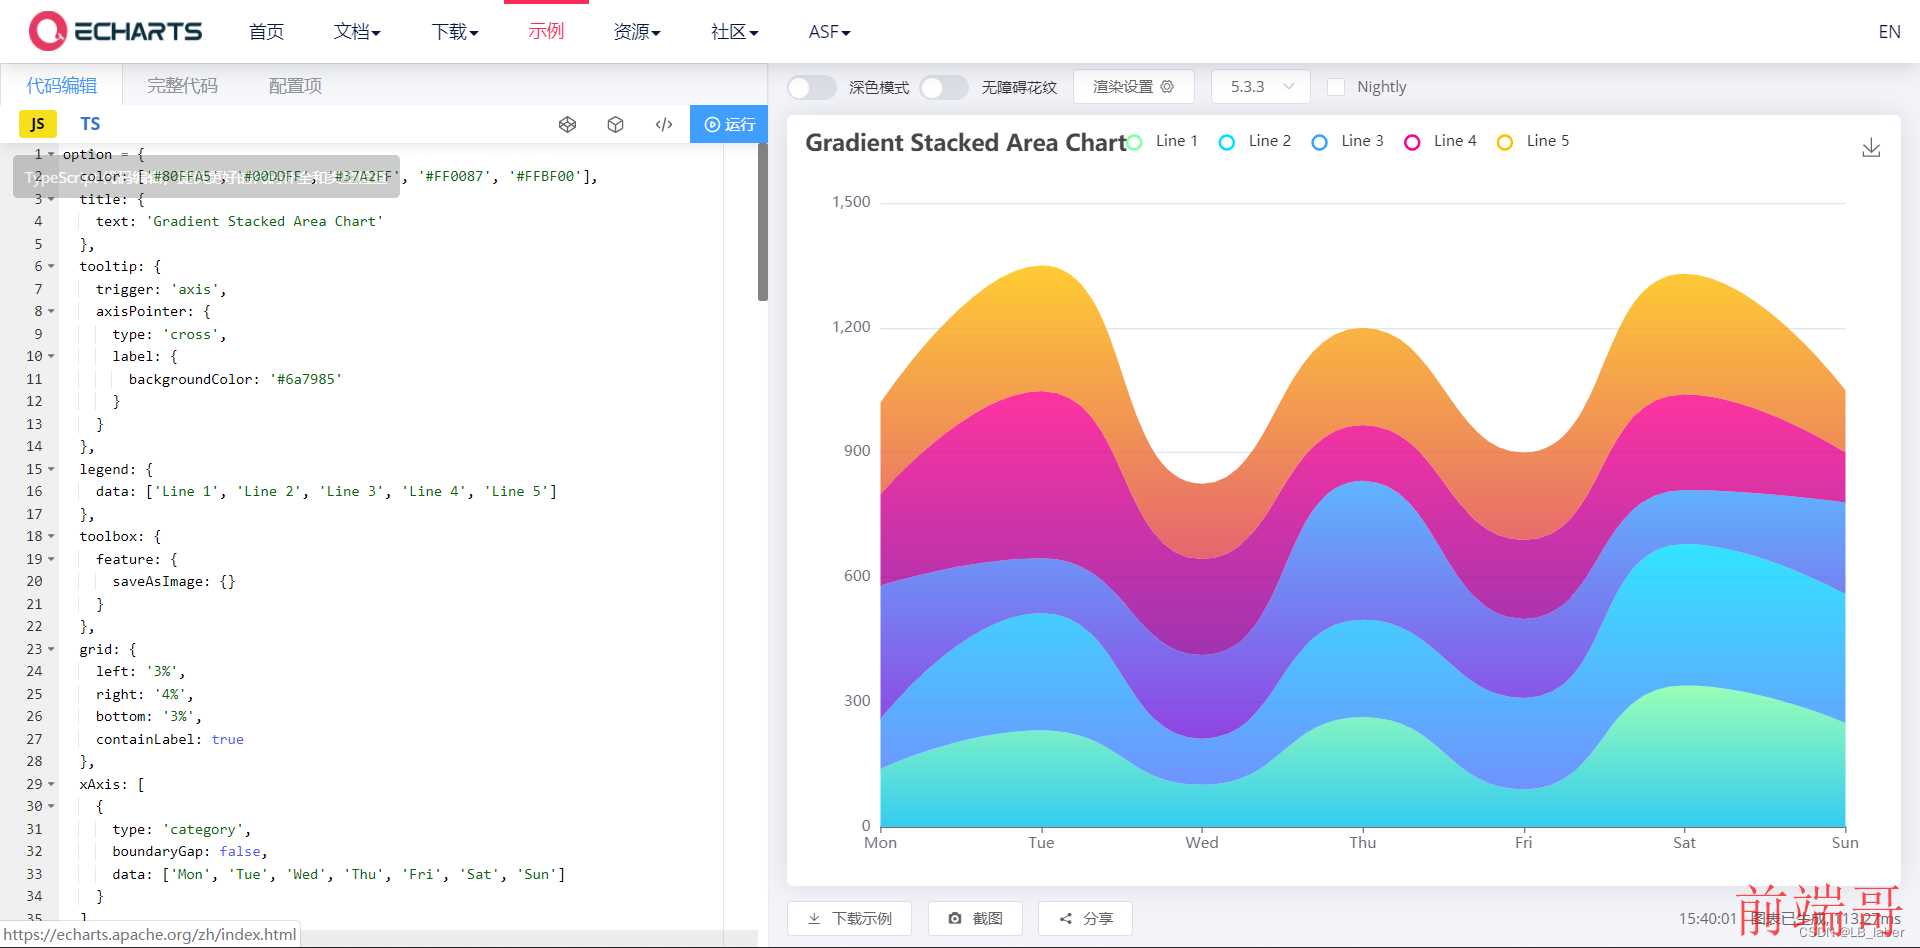This screenshot has height=948, width=1920.
Task: Collapse the tooltip block fold arrow on line 6
Action: click(x=51, y=267)
